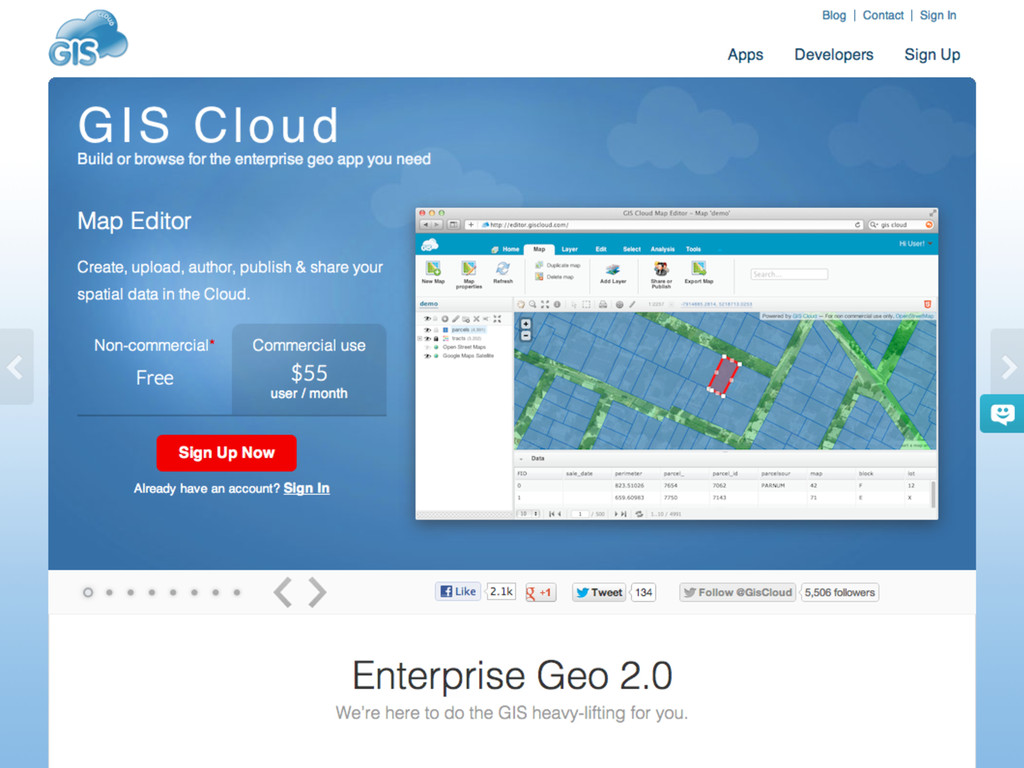This screenshot has height=768, width=1024.
Task: Zoom out with the map minus button
Action: coord(526,336)
